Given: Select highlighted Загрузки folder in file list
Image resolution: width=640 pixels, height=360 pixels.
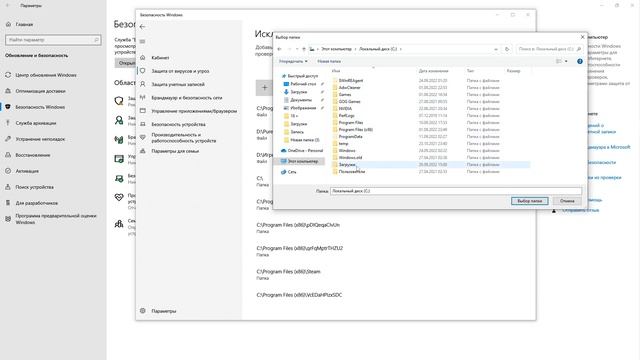Looking at the screenshot, I should pos(347,164).
